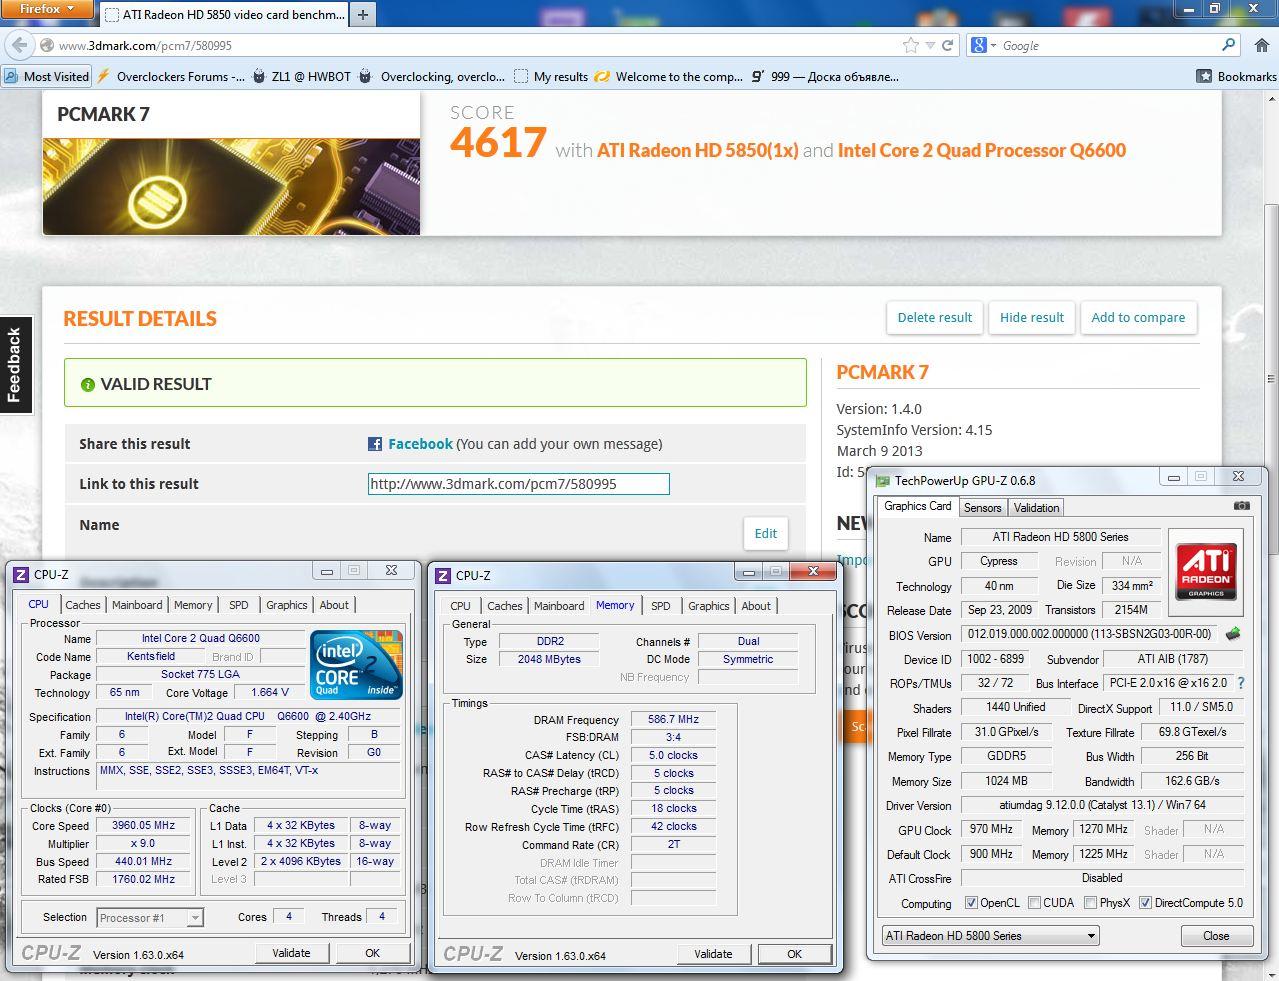Select Graphics Card tab in GPU-Z
This screenshot has width=1279, height=981.
[x=917, y=506]
